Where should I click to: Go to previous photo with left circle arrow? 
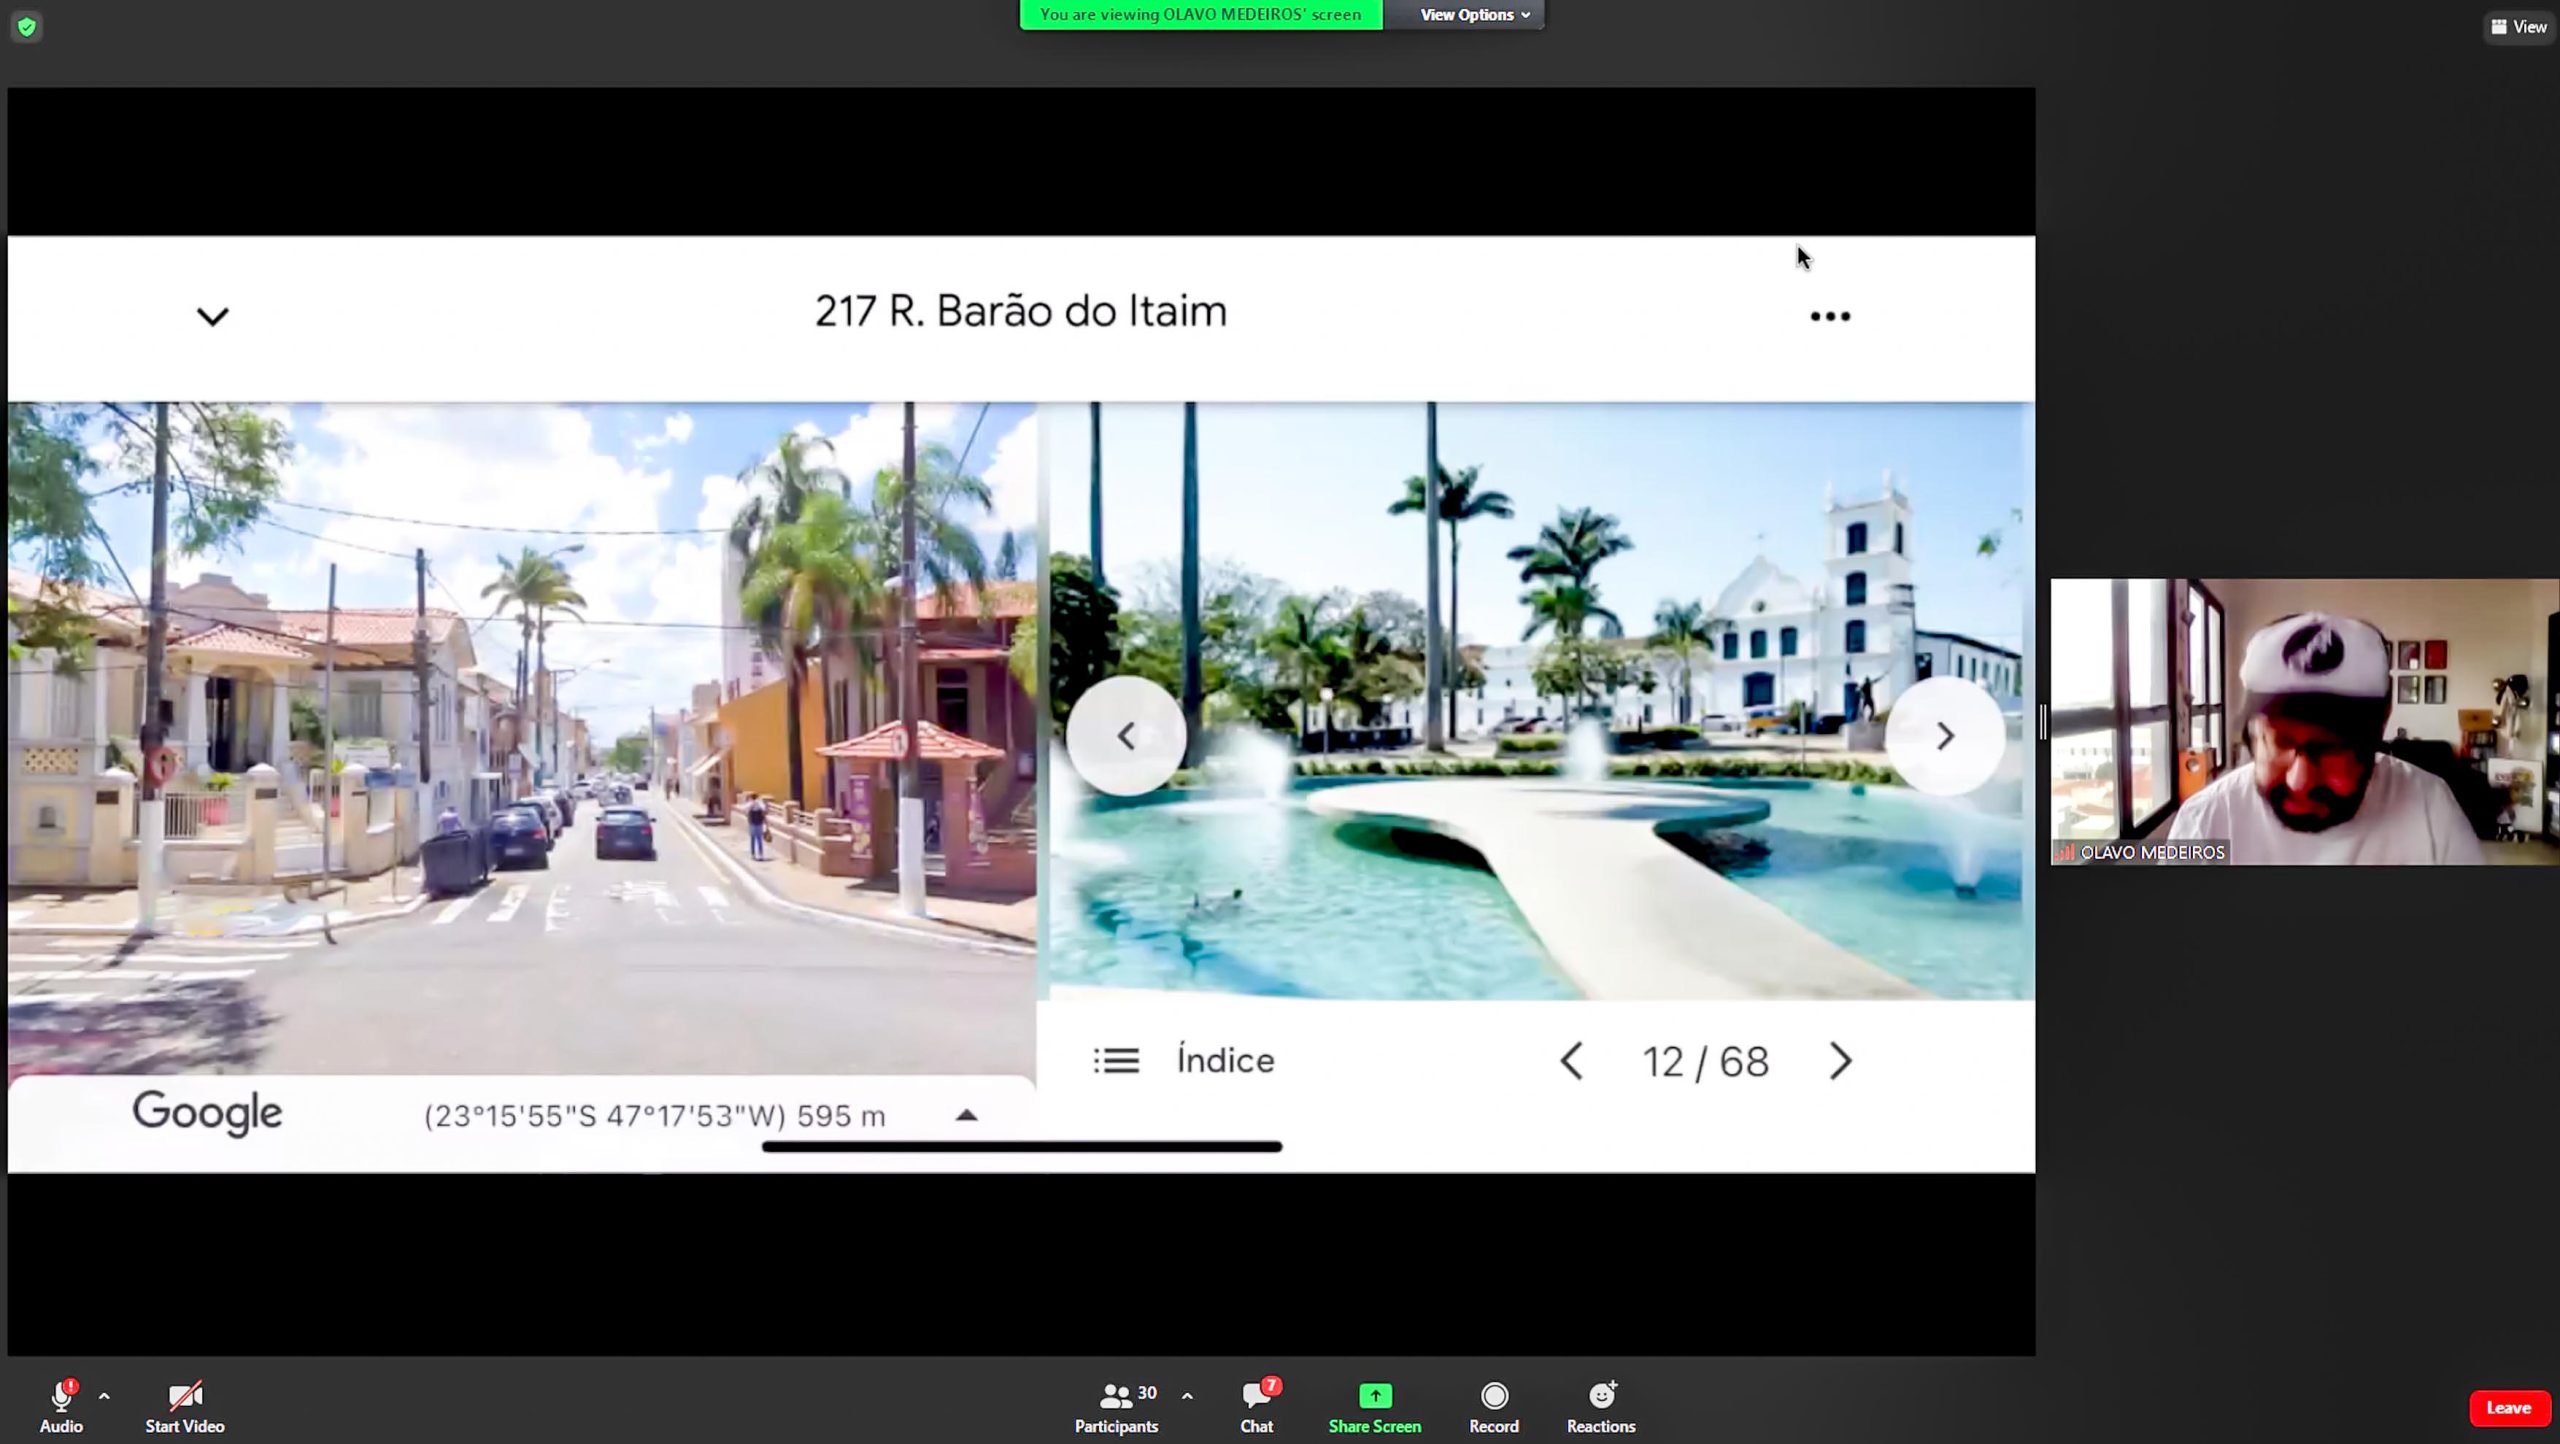pos(1126,736)
